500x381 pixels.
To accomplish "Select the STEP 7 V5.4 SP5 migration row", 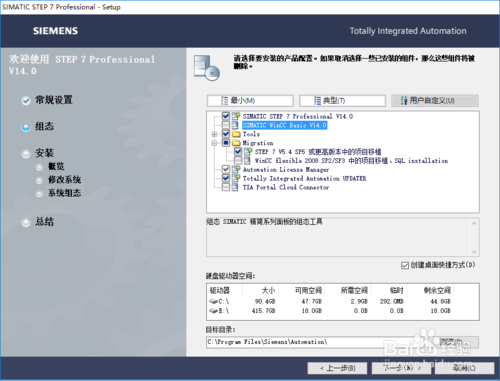I will tap(318, 152).
